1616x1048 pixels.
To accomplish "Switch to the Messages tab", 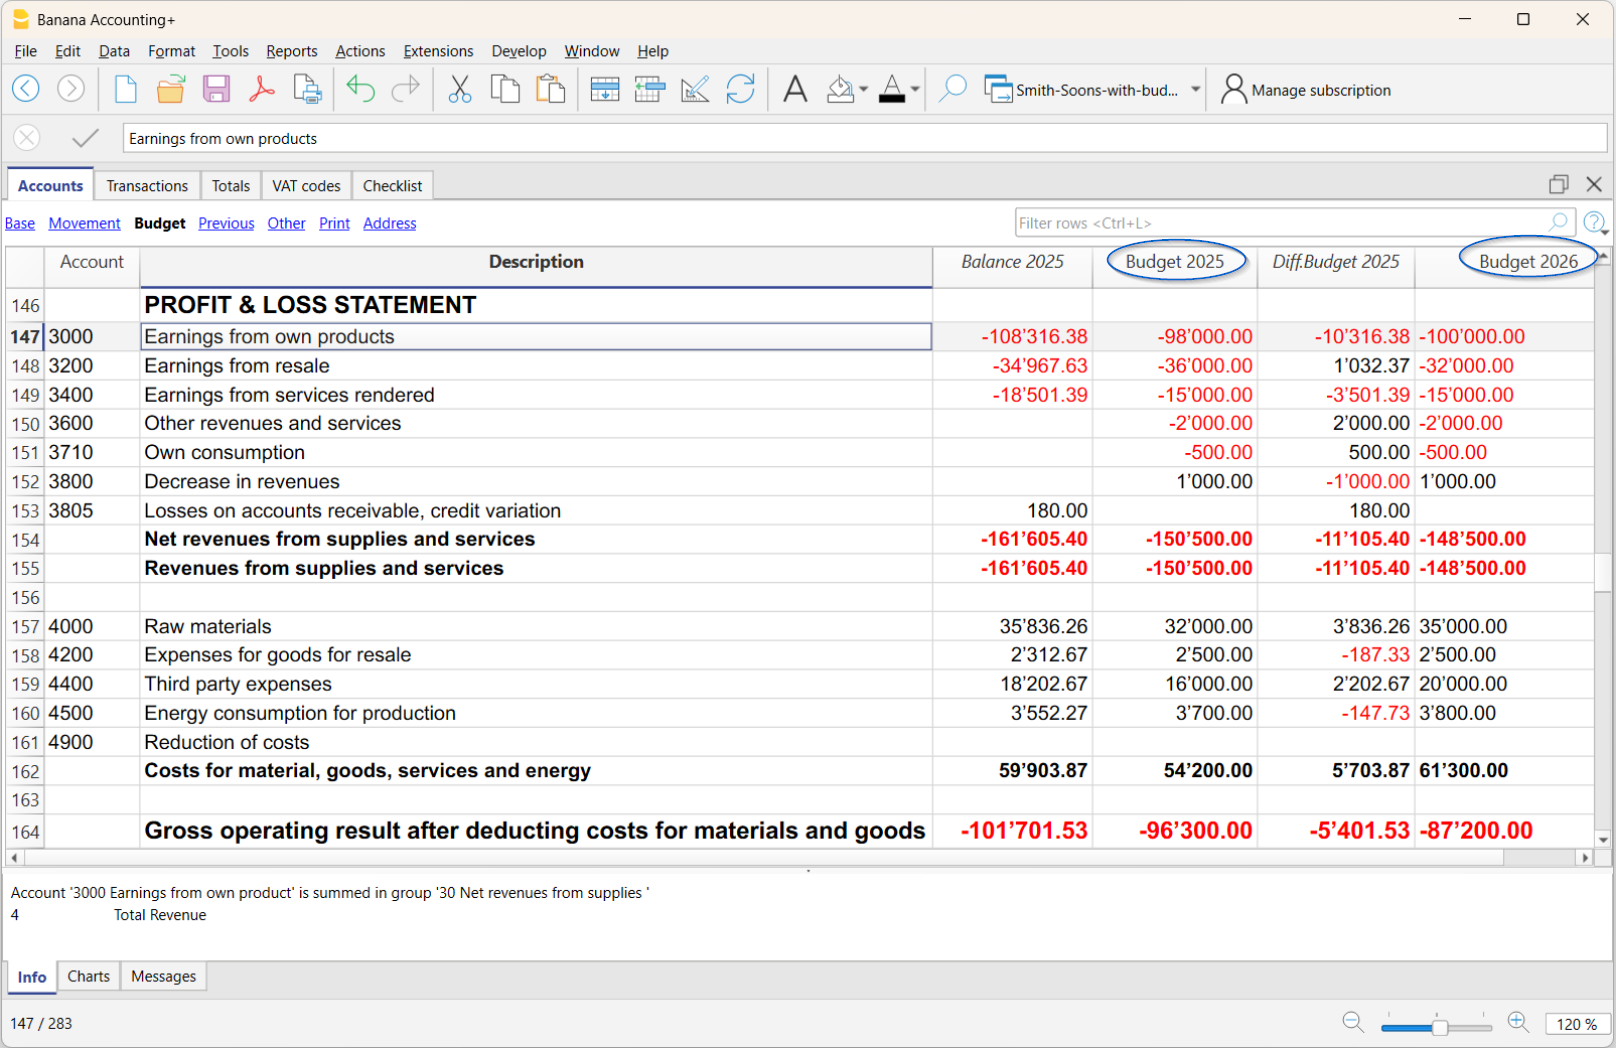I will point(163,976).
